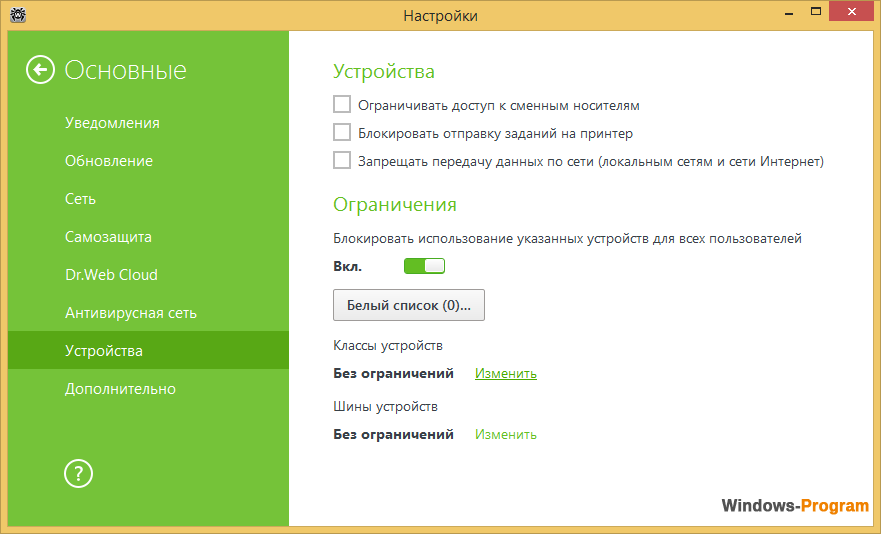This screenshot has height=534, width=881.
Task: Click the Dr.Web spider icon in title bar
Action: click(18, 15)
